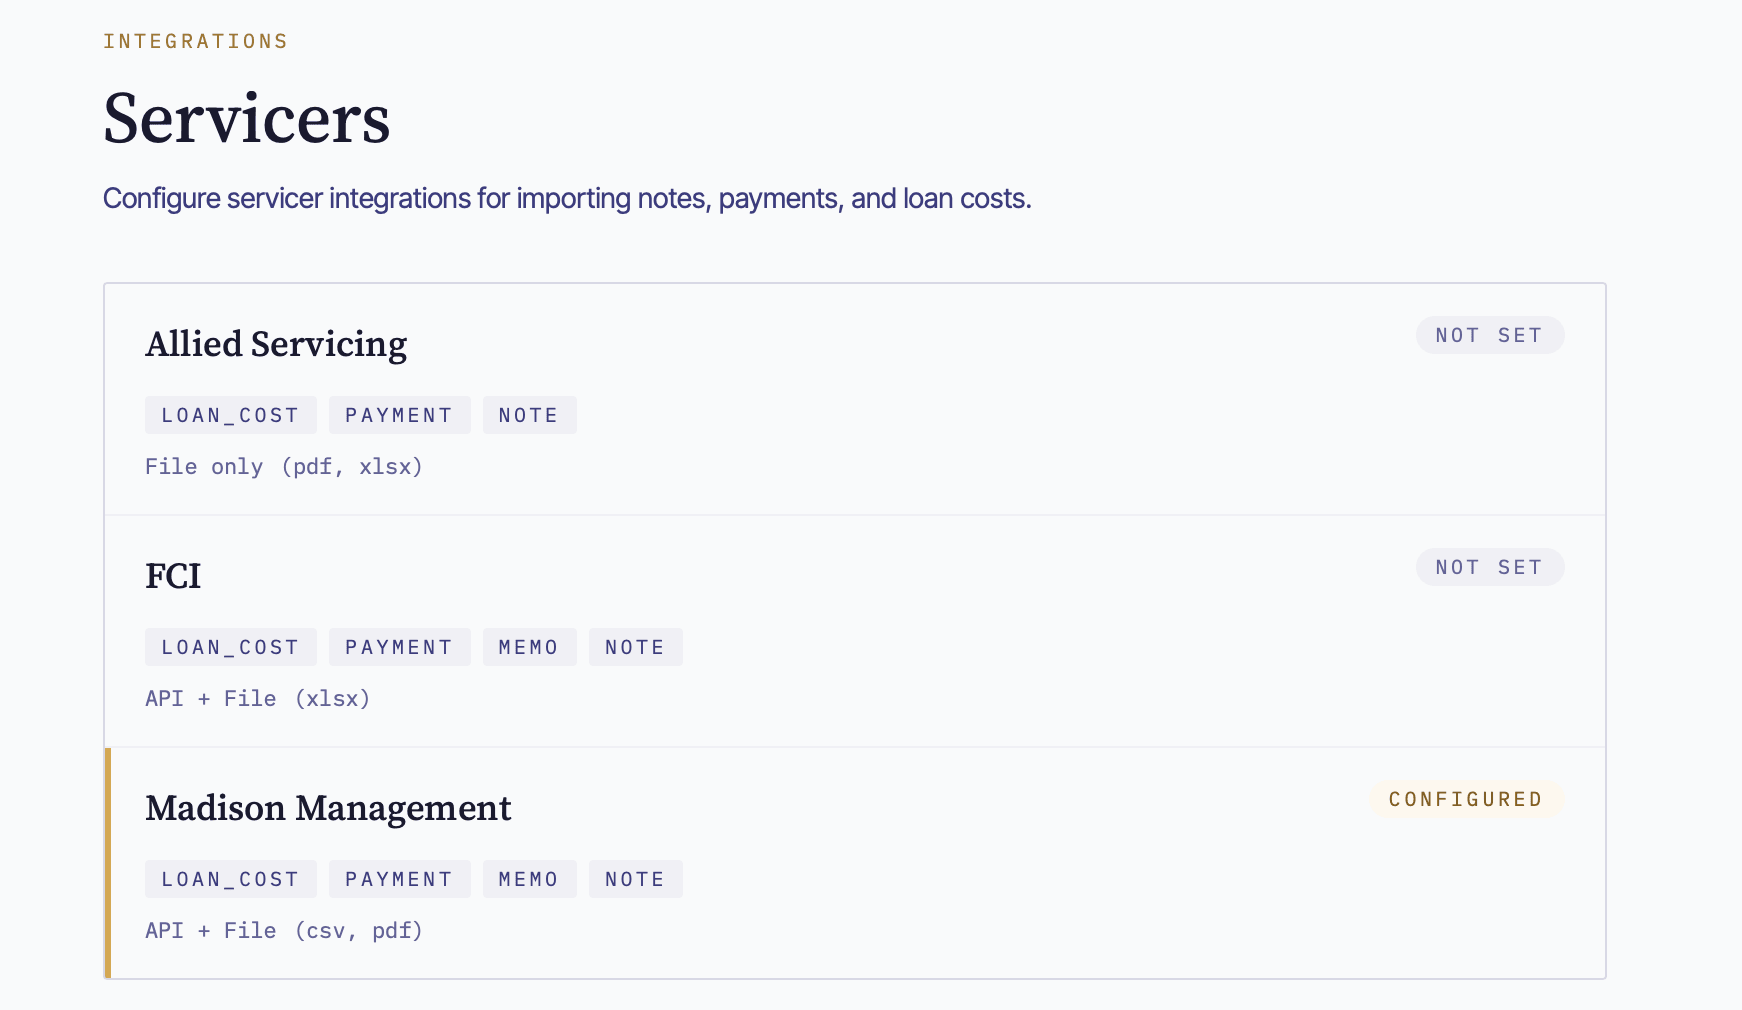1742x1010 pixels.
Task: Click the 'API + File (xlsx)' text
Action: (x=258, y=699)
